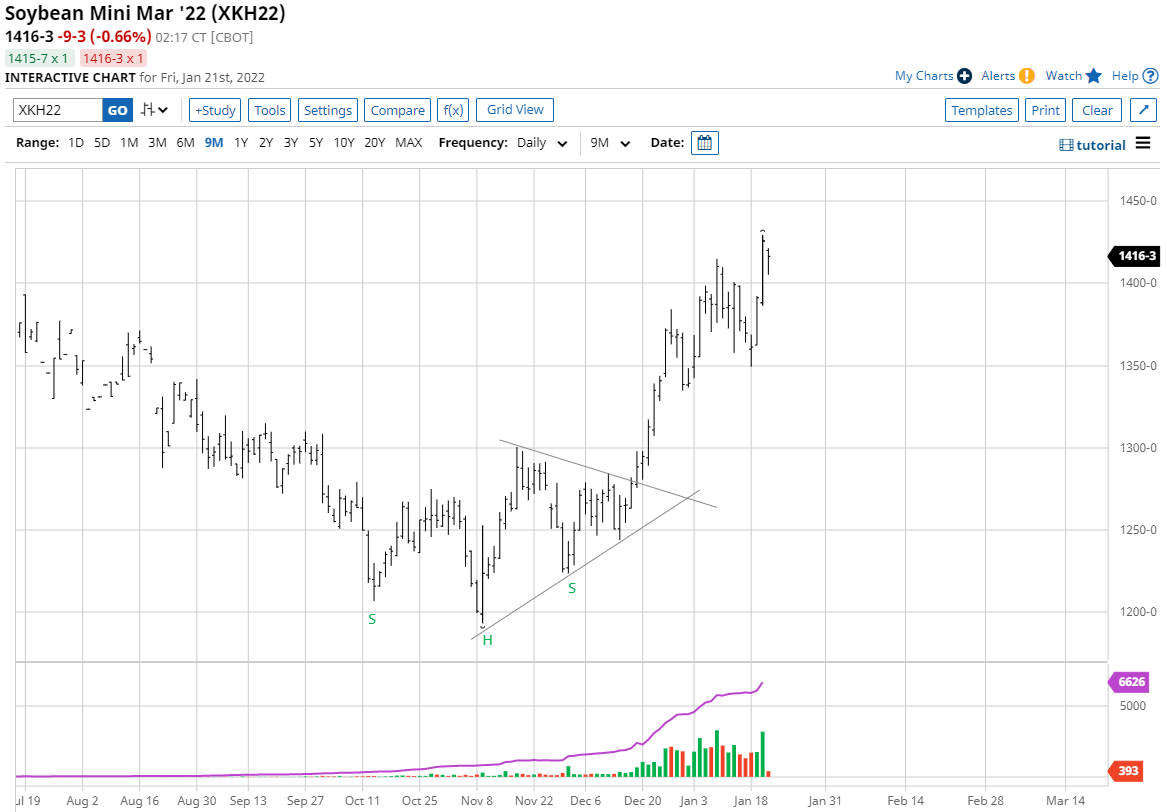Image resolution: width=1167 pixels, height=812 pixels.
Task: Print the chart
Action: click(x=1045, y=110)
